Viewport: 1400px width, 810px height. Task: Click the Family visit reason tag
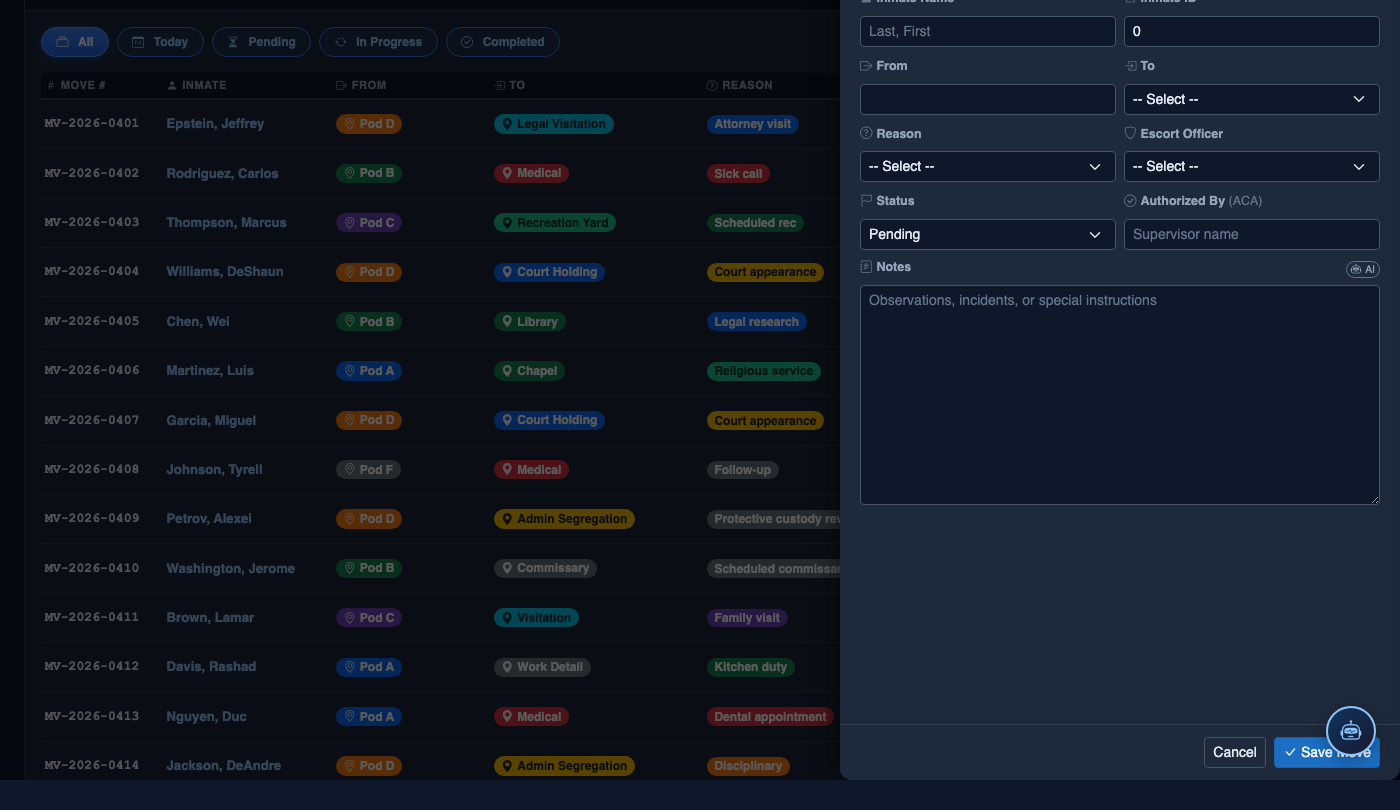coord(747,618)
